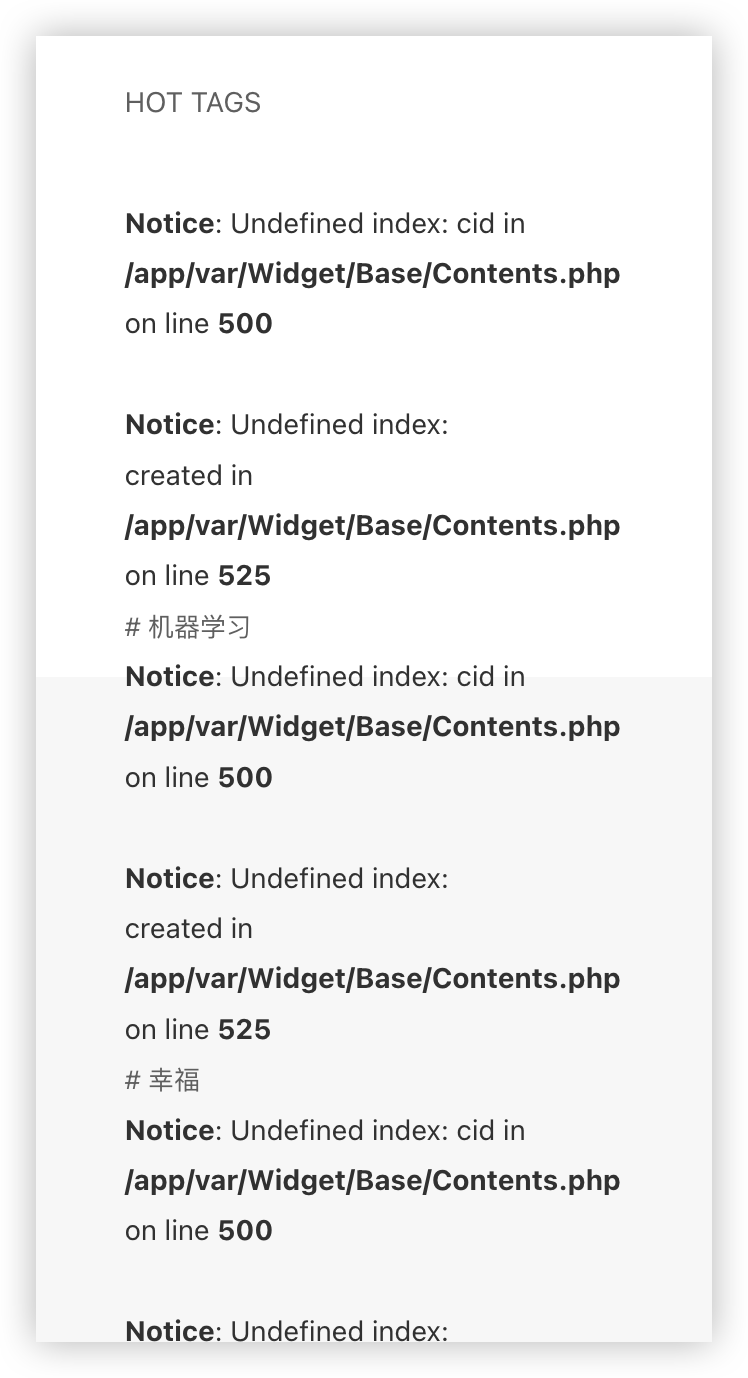Click the Contents.php path just above 'on line 525' before 机器学习
Image resolution: width=748 pixels, height=1378 pixels.
click(372, 526)
